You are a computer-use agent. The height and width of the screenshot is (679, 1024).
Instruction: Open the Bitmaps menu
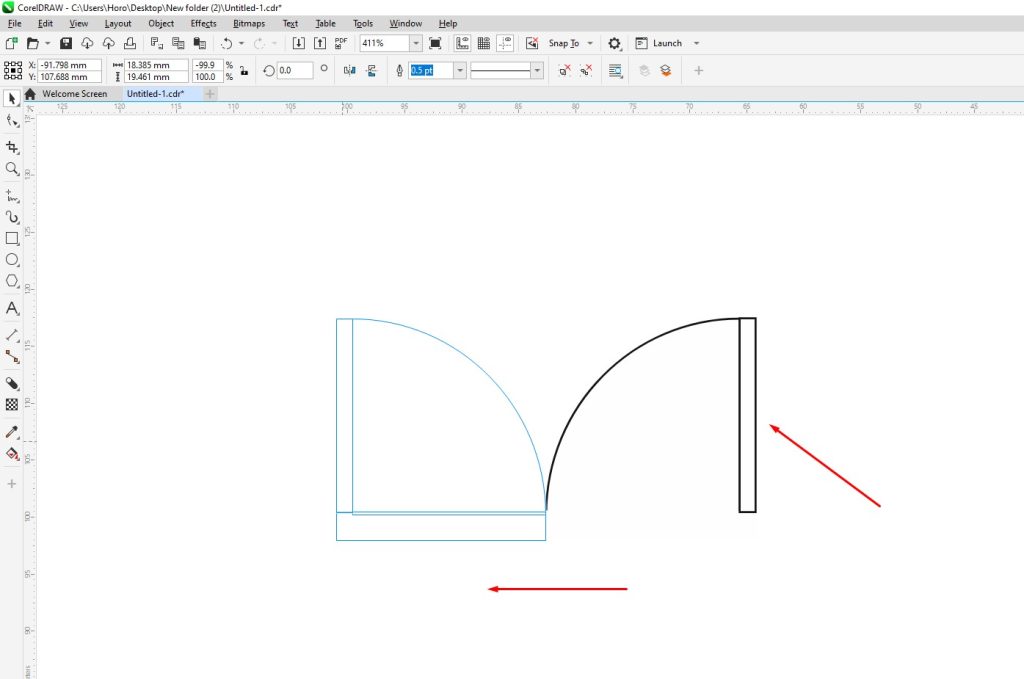[x=248, y=23]
